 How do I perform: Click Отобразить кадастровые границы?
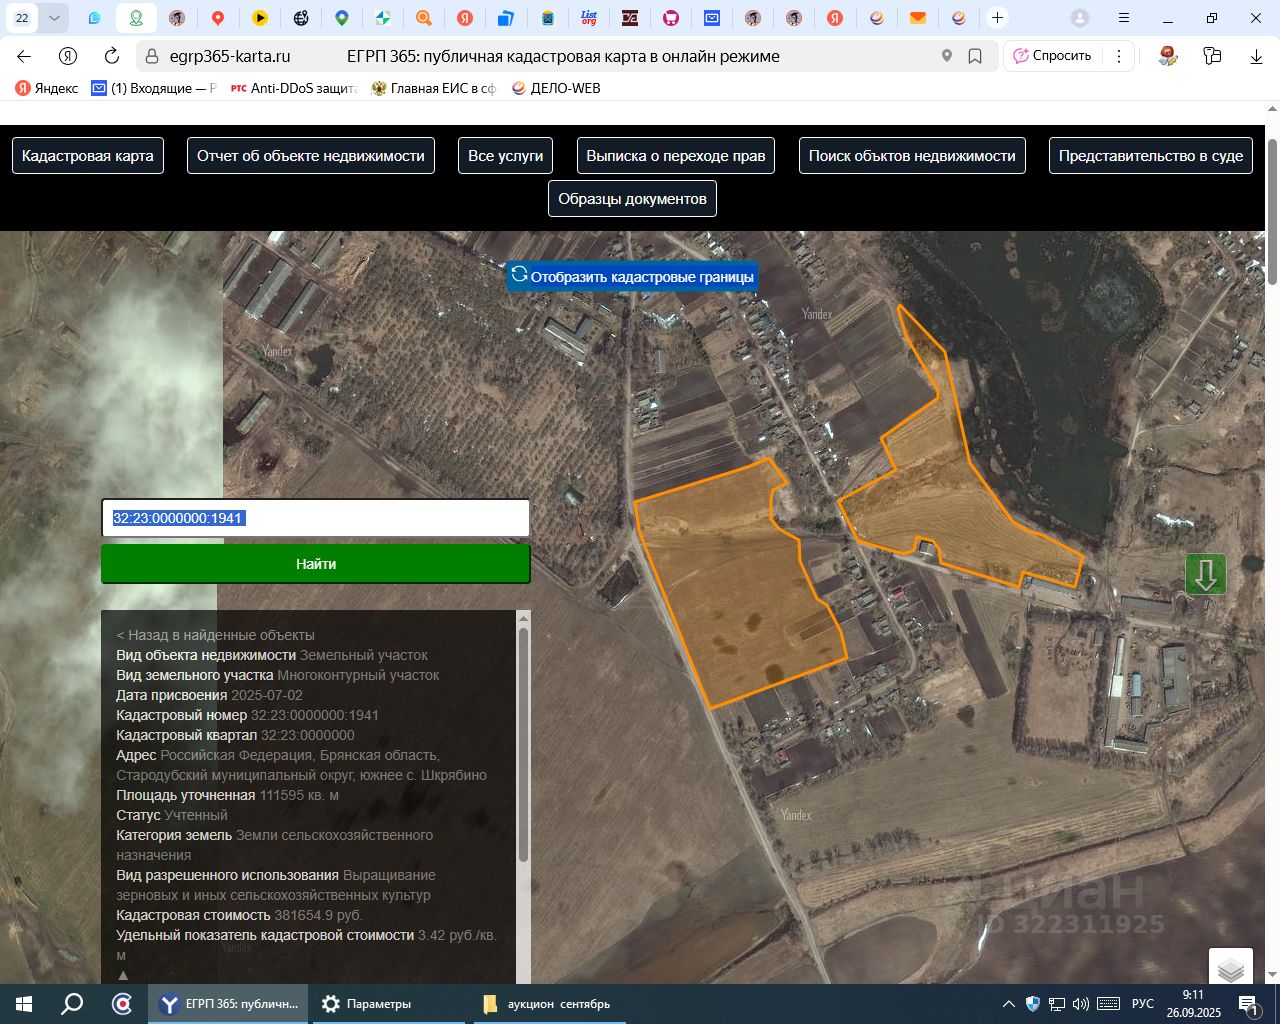[632, 277]
